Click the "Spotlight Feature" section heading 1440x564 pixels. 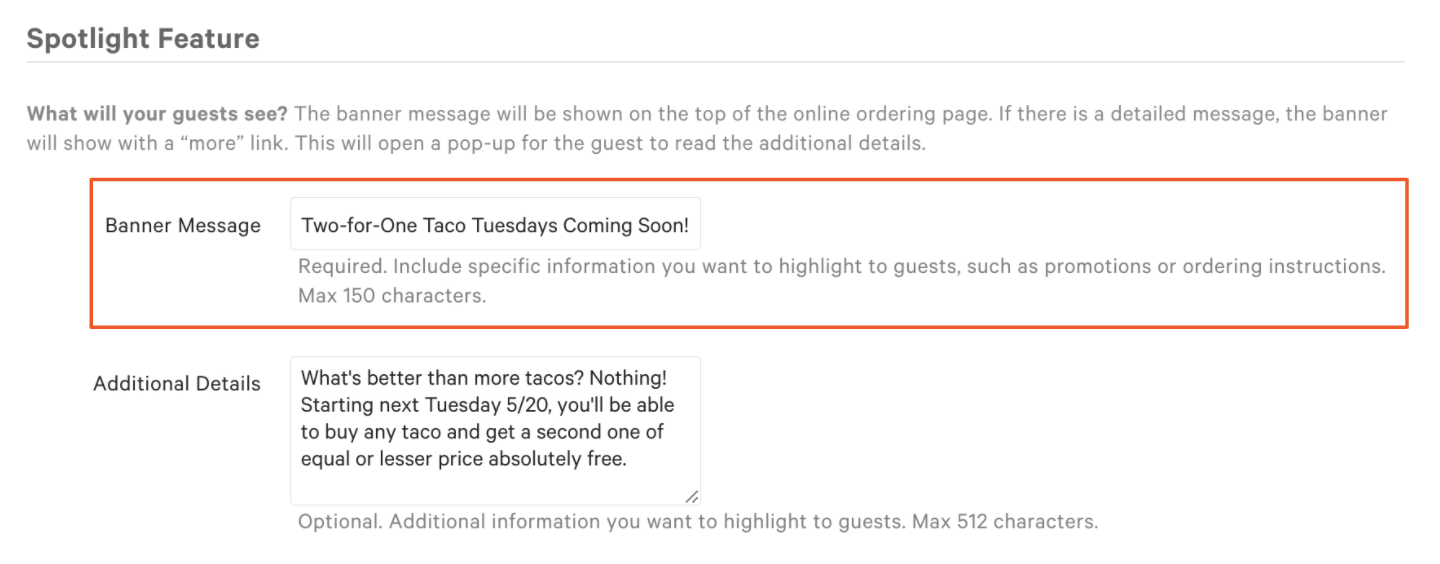click(143, 39)
